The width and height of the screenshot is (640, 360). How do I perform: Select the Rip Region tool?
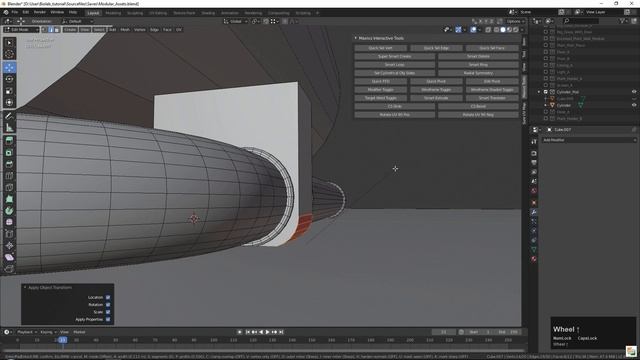pos(9,269)
